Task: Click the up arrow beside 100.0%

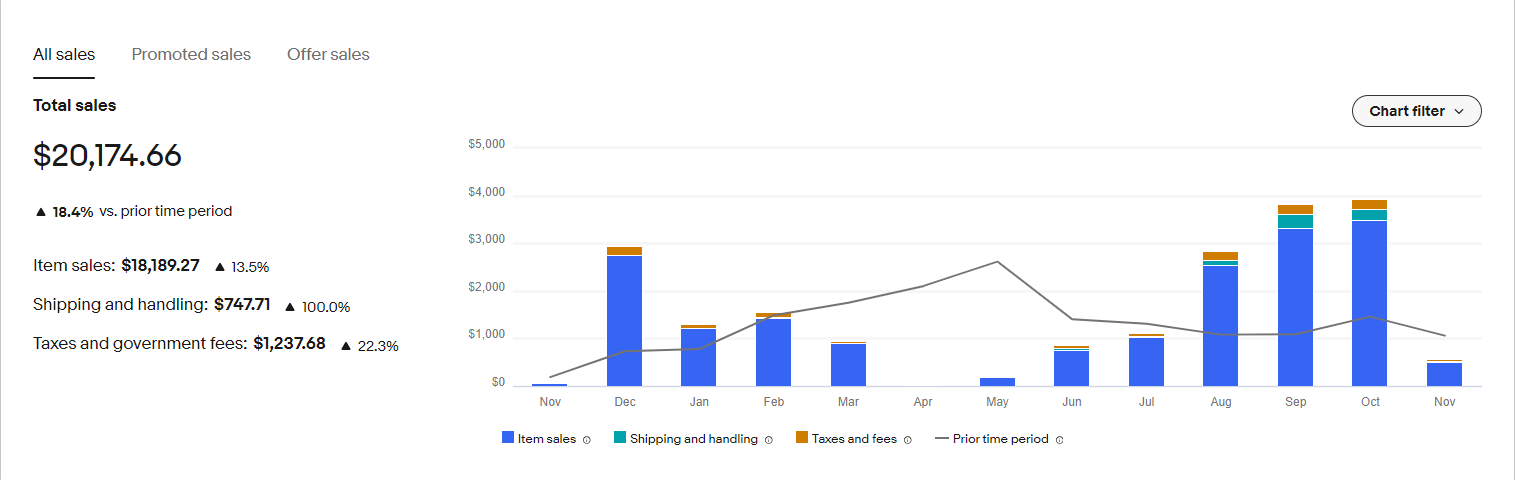Action: tap(290, 306)
